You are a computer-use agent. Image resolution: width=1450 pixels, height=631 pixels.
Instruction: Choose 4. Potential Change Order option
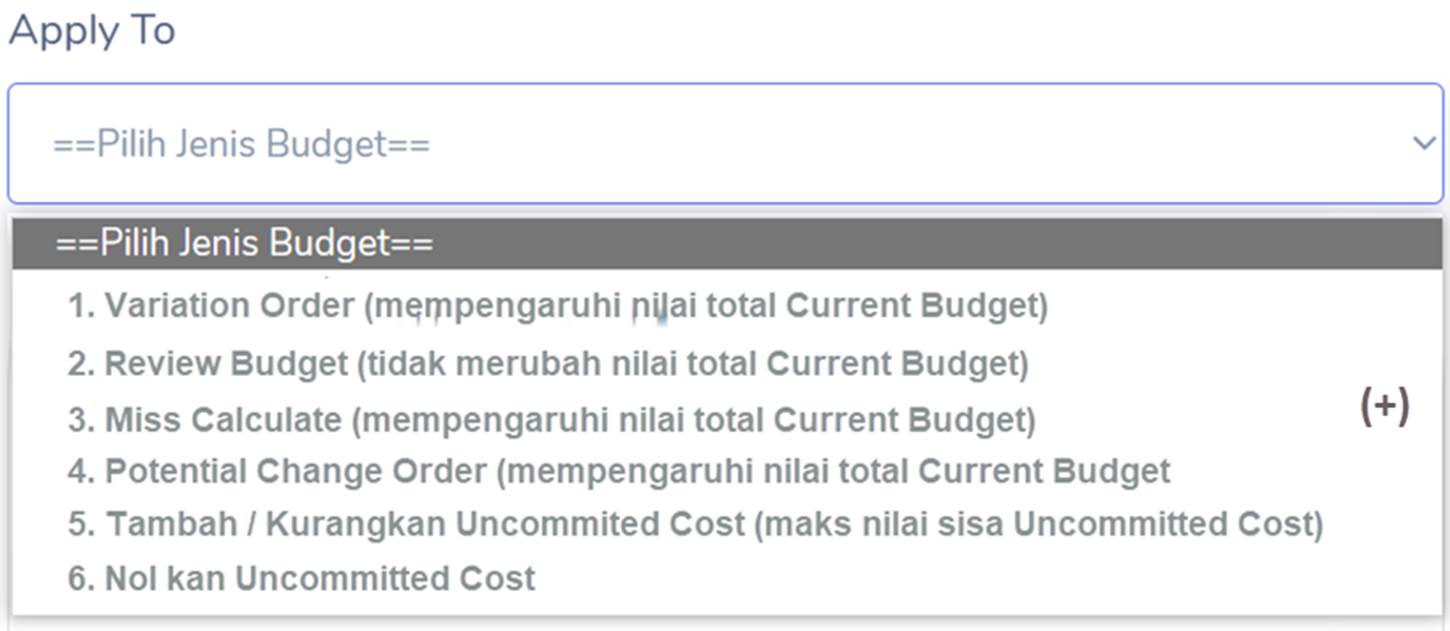click(x=618, y=471)
